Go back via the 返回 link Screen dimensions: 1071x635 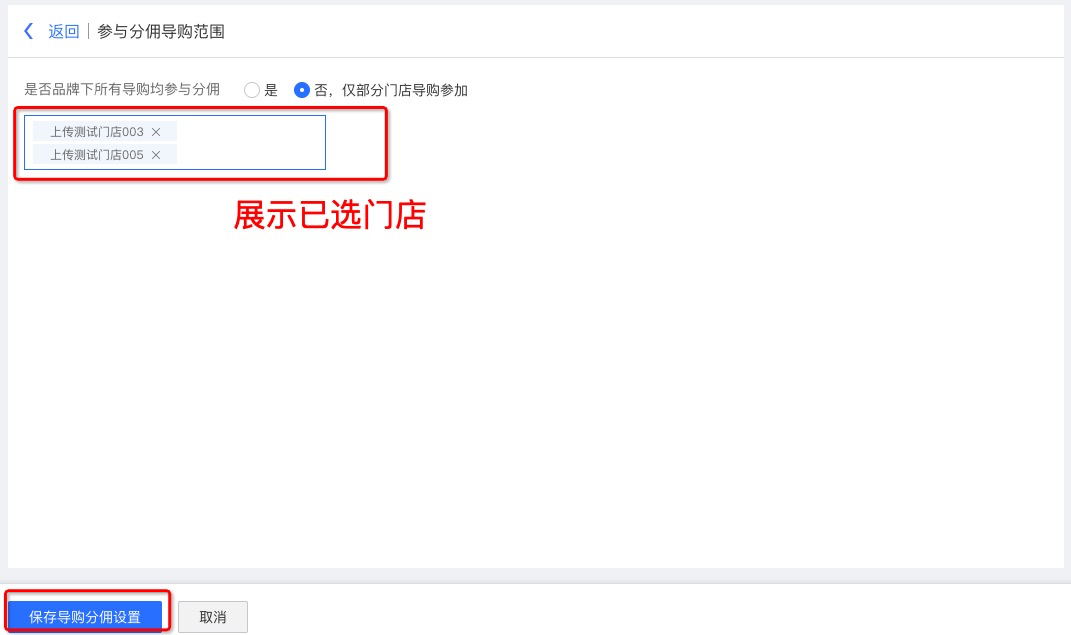point(64,31)
